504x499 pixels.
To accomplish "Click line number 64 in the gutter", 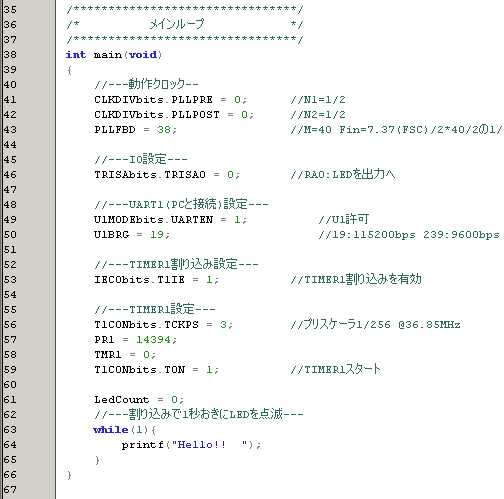I will (x=10, y=445).
